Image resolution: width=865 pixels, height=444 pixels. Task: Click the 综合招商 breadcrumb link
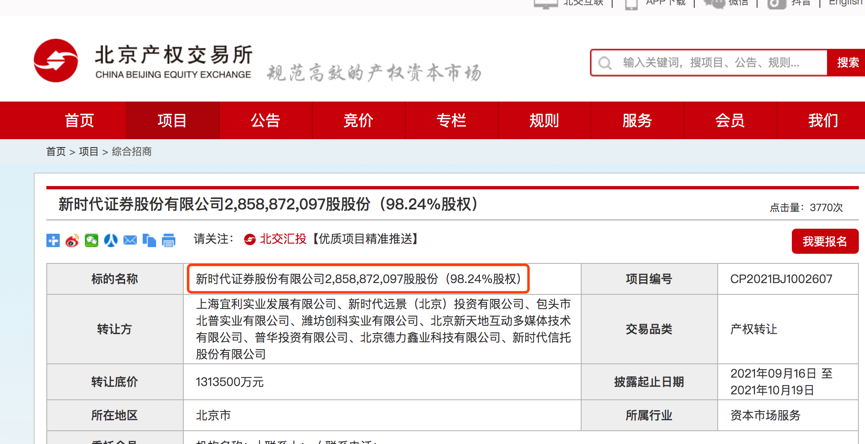[131, 152]
